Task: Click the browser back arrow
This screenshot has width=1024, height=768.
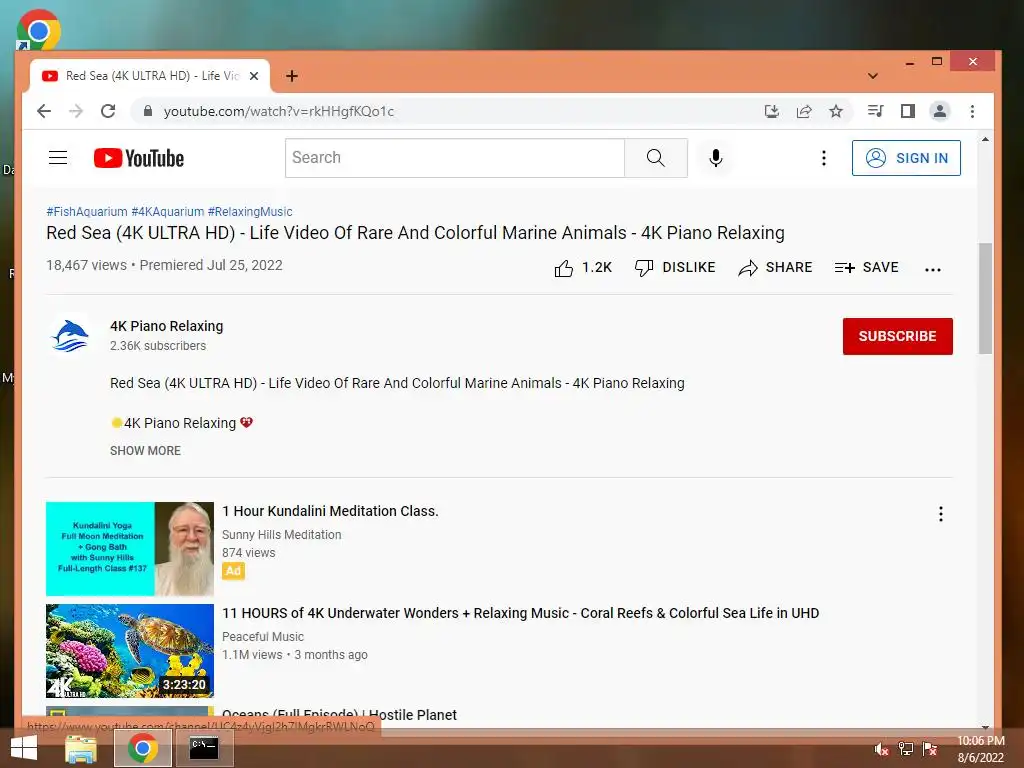Action: tap(44, 111)
